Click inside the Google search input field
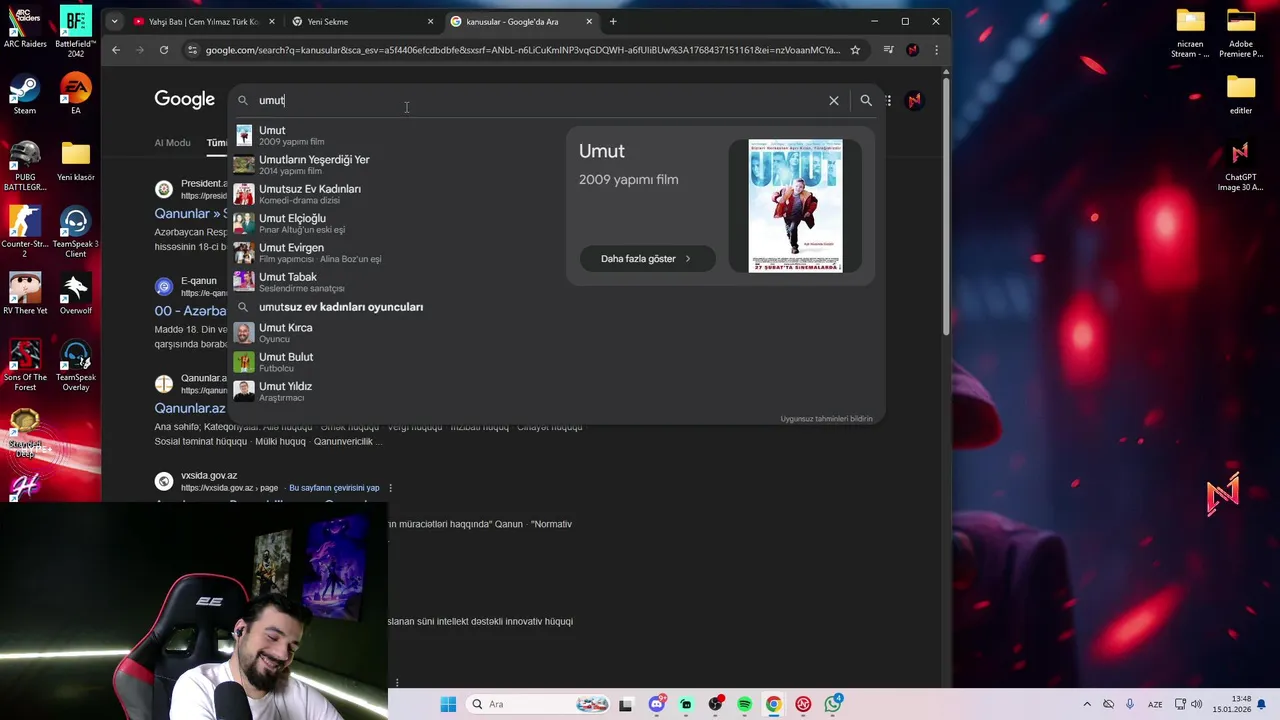 [540, 100]
